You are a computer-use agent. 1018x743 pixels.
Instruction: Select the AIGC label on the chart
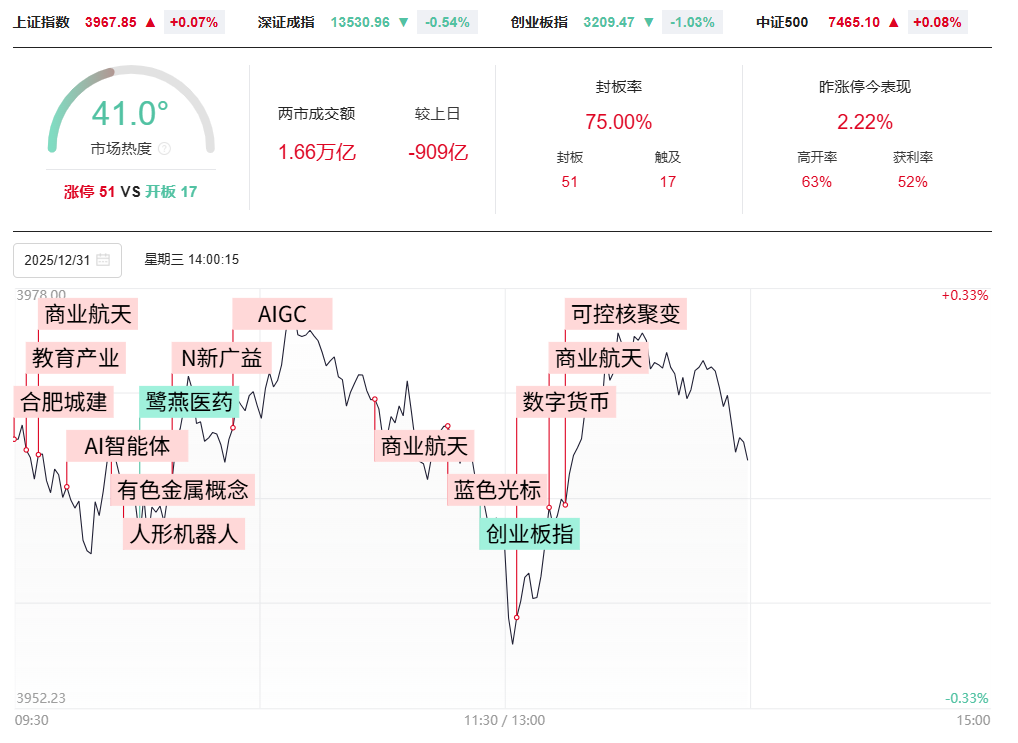pos(282,314)
